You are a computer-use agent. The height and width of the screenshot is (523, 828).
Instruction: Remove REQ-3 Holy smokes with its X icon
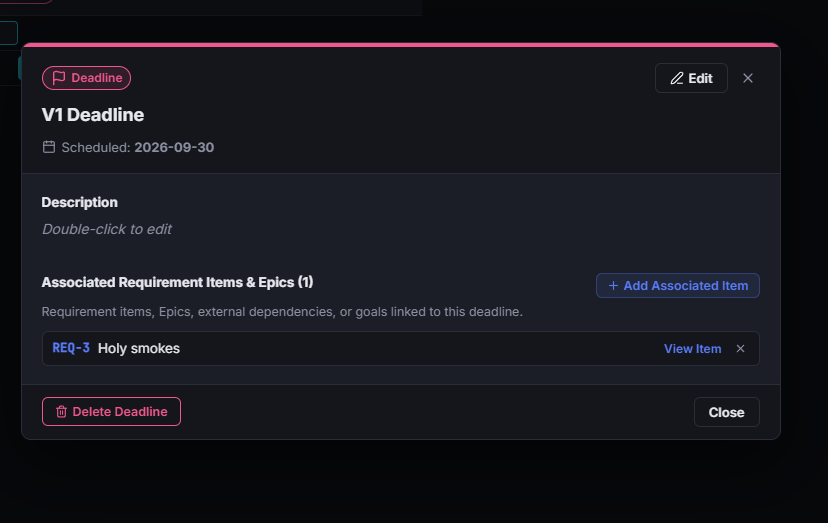tap(740, 349)
